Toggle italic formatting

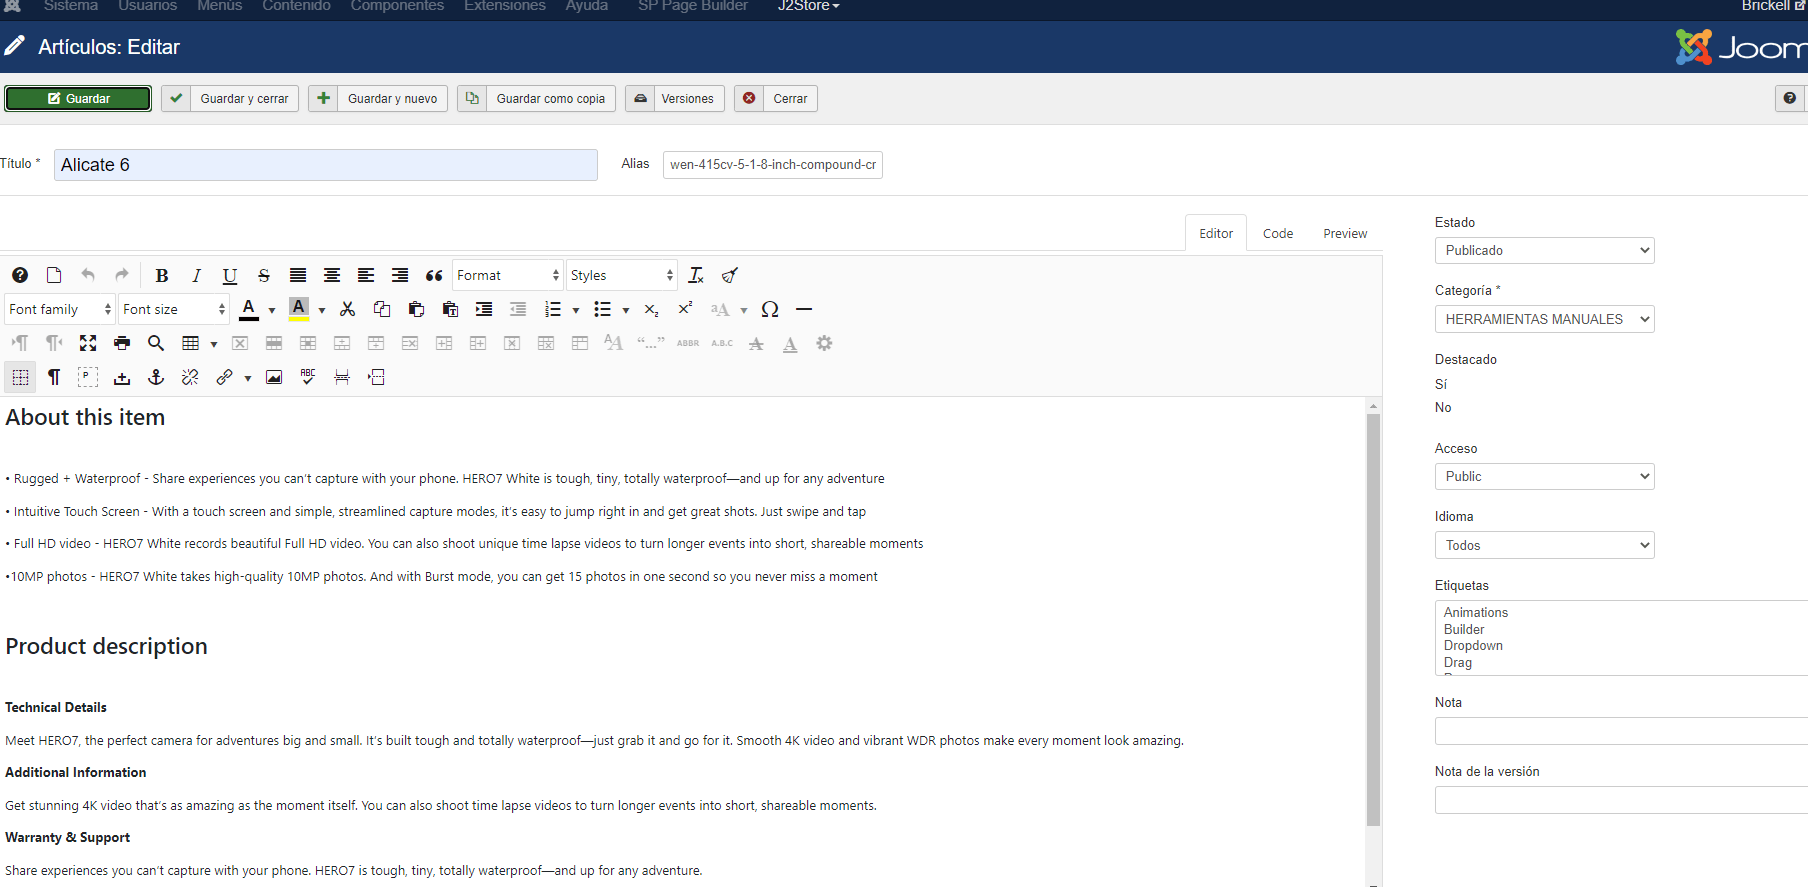coord(196,275)
